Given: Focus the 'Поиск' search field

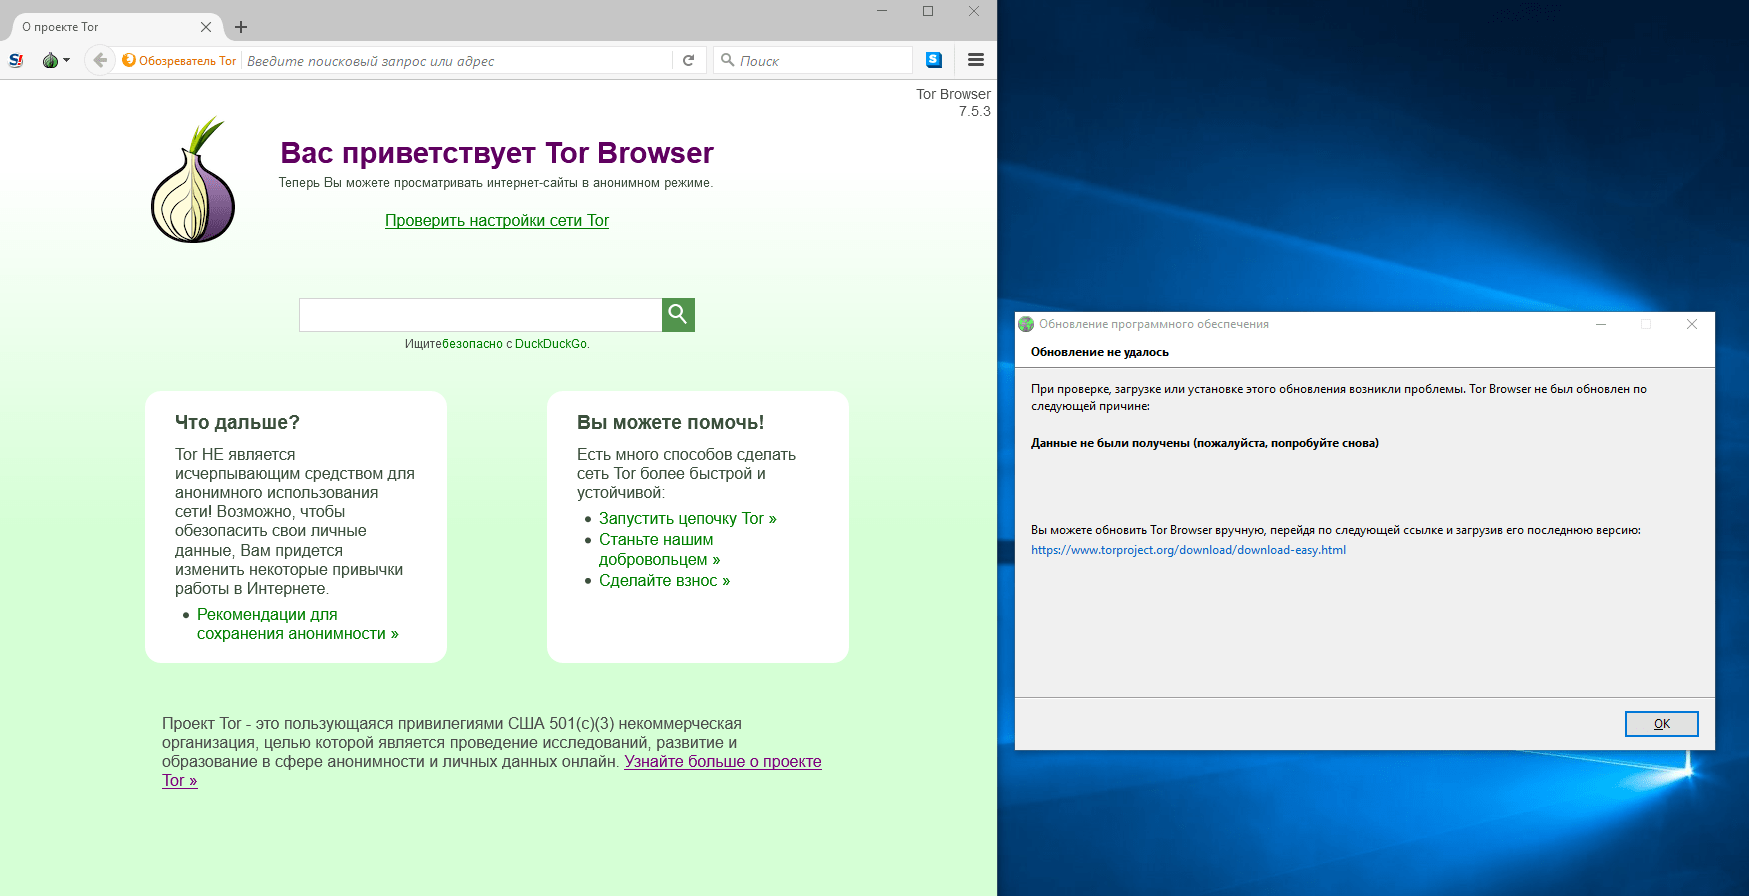Looking at the screenshot, I should [x=813, y=60].
